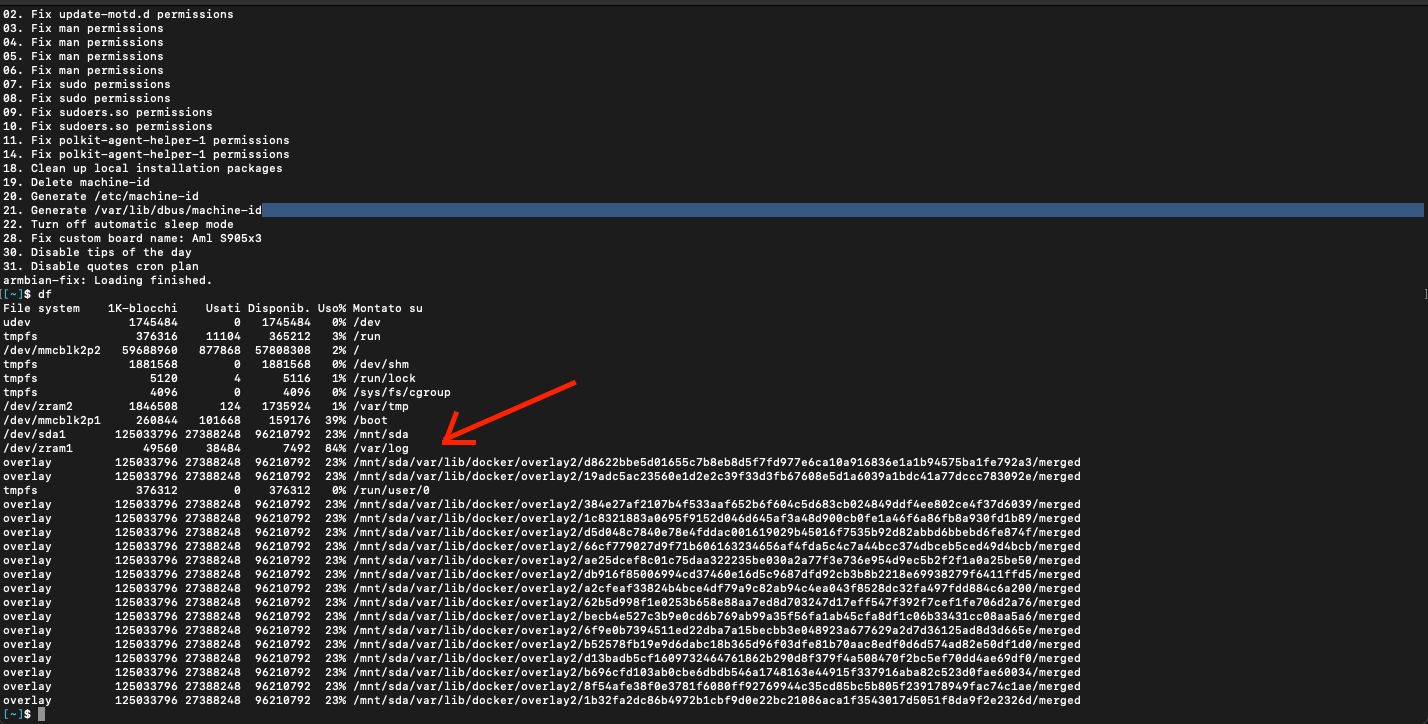Click the "/var/log" mount point
The image size is (1428, 724).
tap(381, 448)
